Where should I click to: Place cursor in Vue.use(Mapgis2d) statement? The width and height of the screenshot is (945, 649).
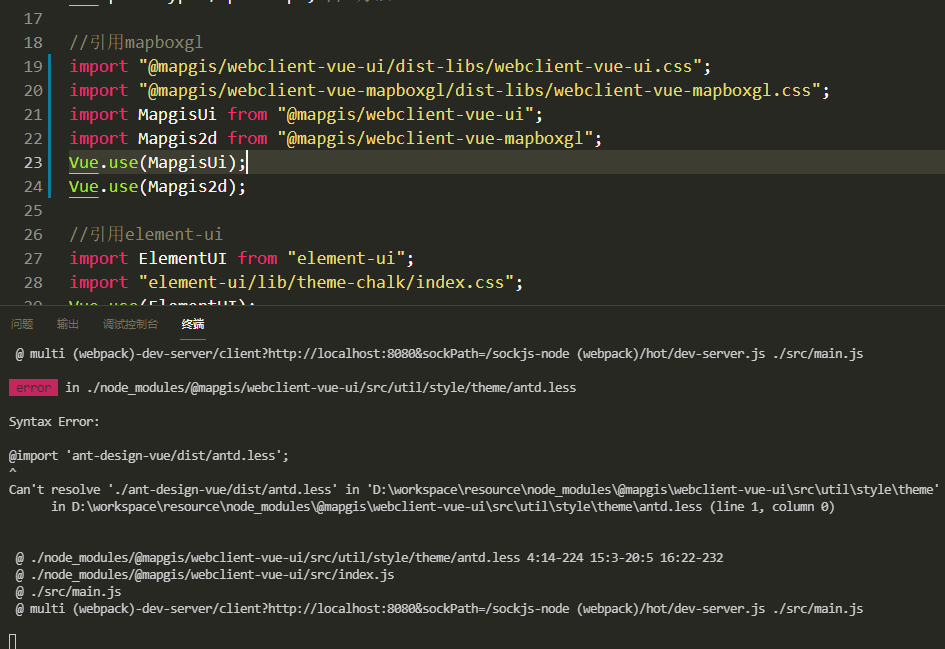click(x=157, y=187)
